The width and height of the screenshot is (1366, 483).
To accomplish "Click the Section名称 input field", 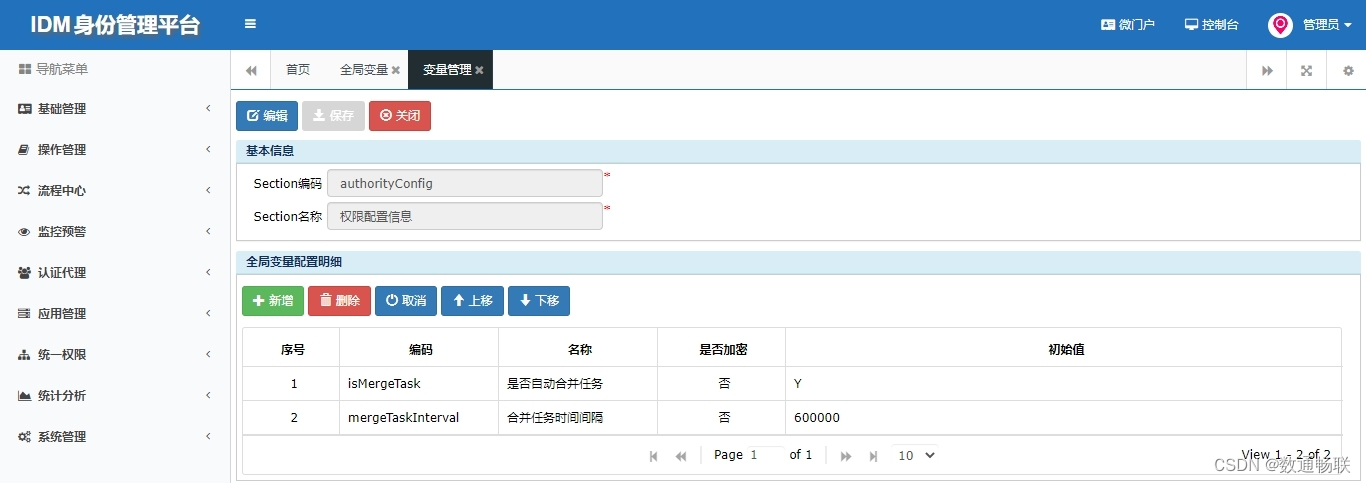I will coord(465,216).
